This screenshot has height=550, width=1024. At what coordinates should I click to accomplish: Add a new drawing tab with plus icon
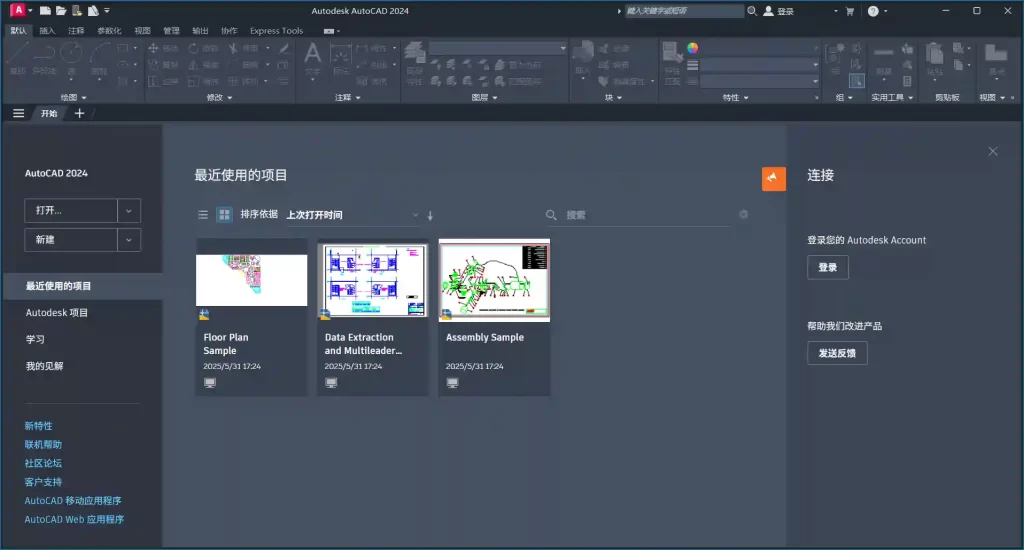click(80, 113)
